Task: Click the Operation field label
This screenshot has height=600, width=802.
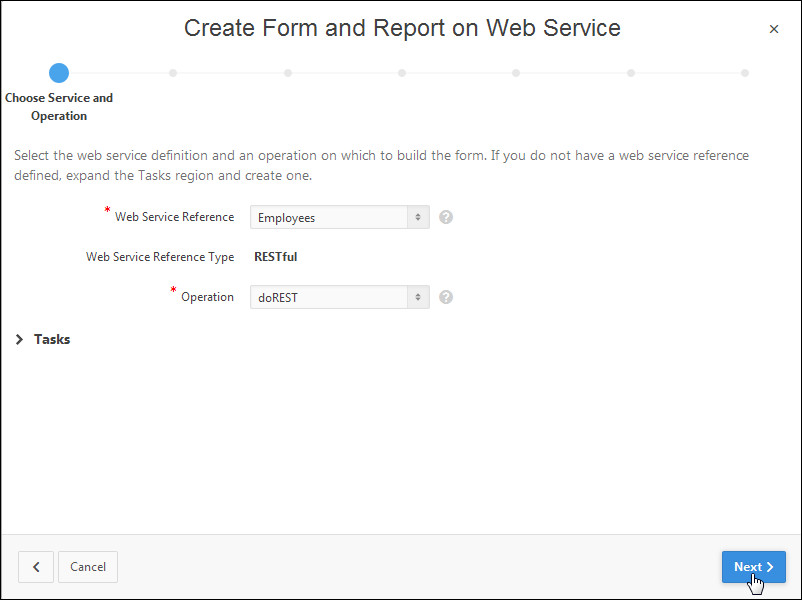Action: pos(207,297)
